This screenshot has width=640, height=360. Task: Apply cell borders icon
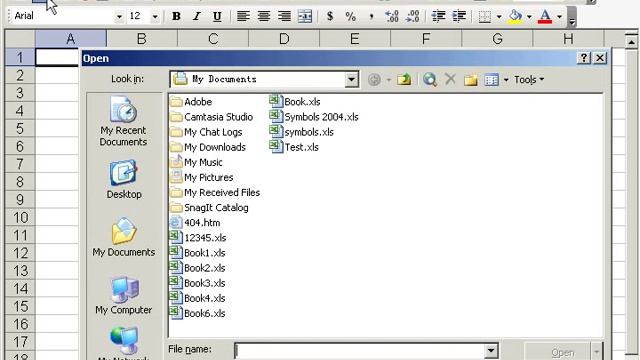click(x=485, y=16)
